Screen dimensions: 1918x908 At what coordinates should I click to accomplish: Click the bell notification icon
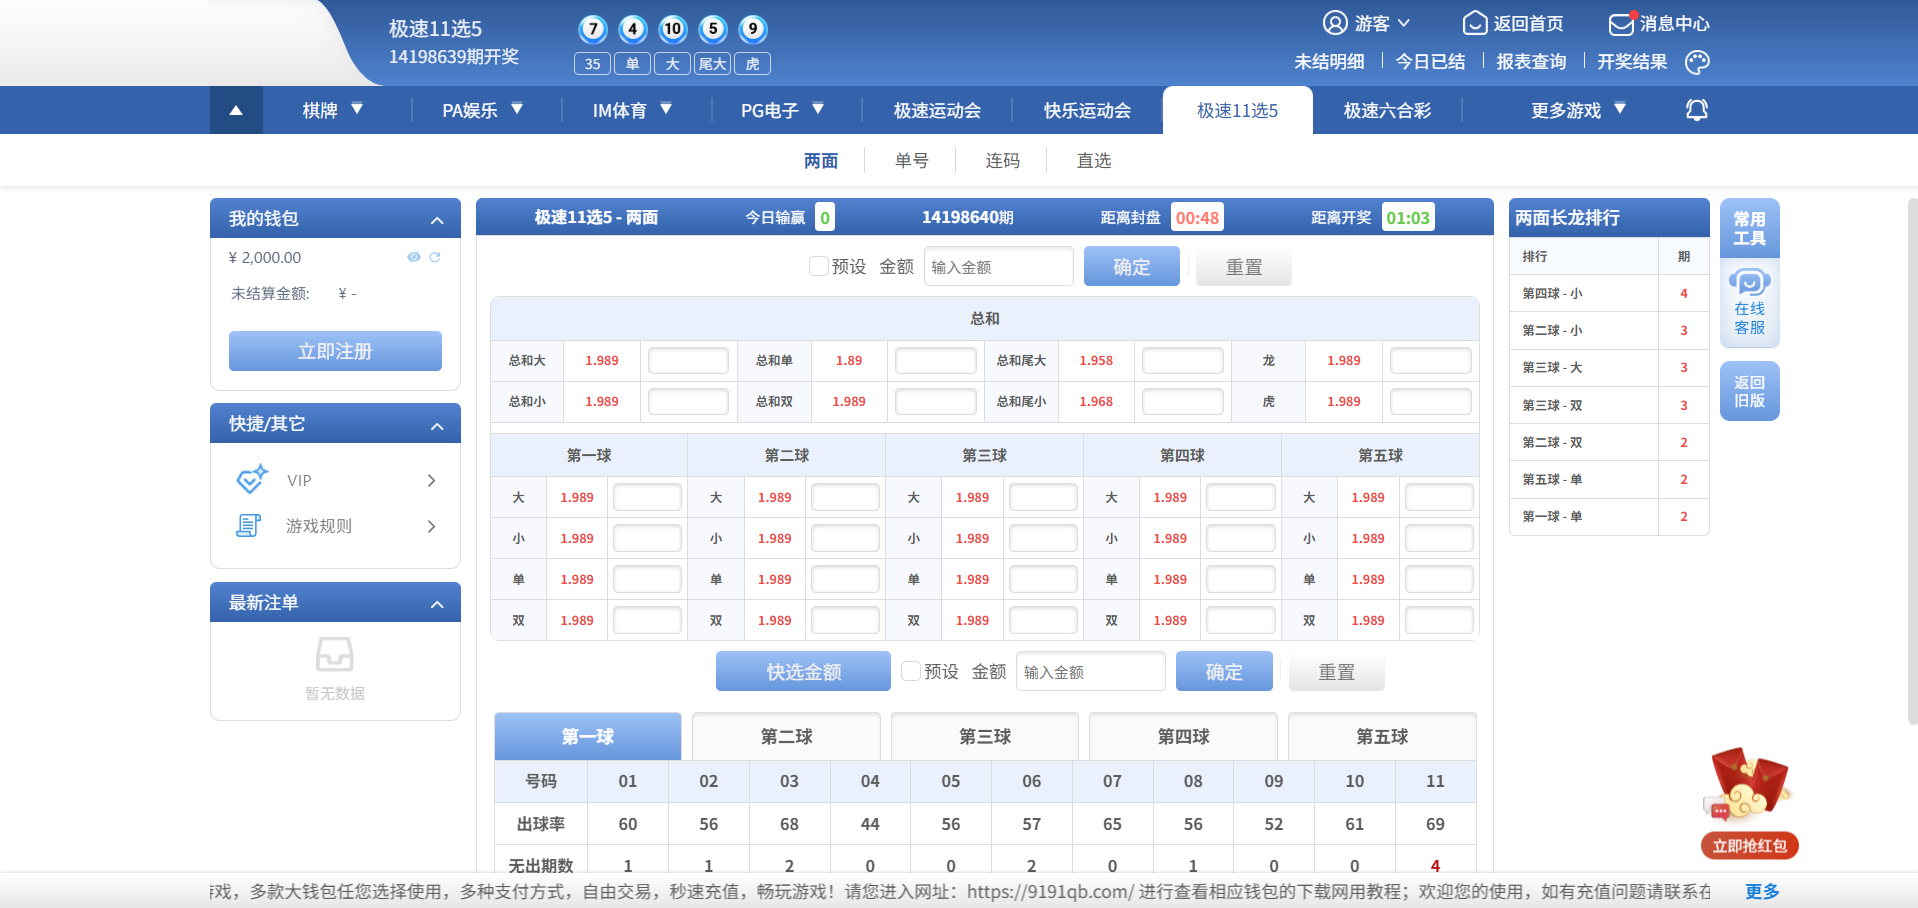[x=1697, y=110]
